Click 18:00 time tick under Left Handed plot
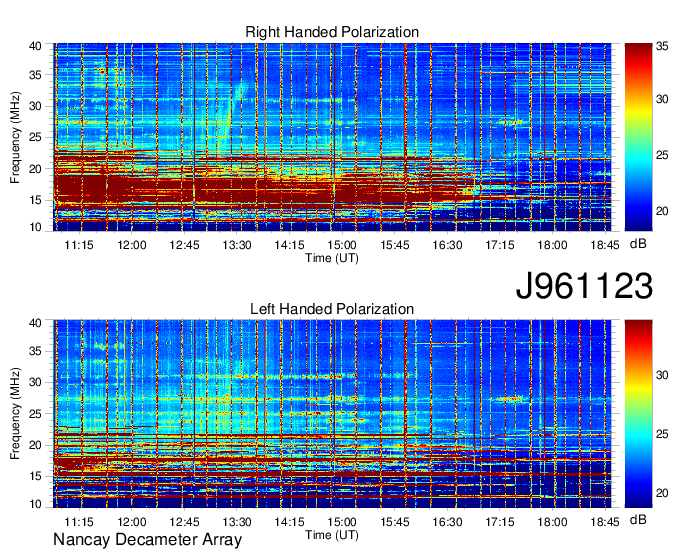The image size is (680, 552). 552,522
